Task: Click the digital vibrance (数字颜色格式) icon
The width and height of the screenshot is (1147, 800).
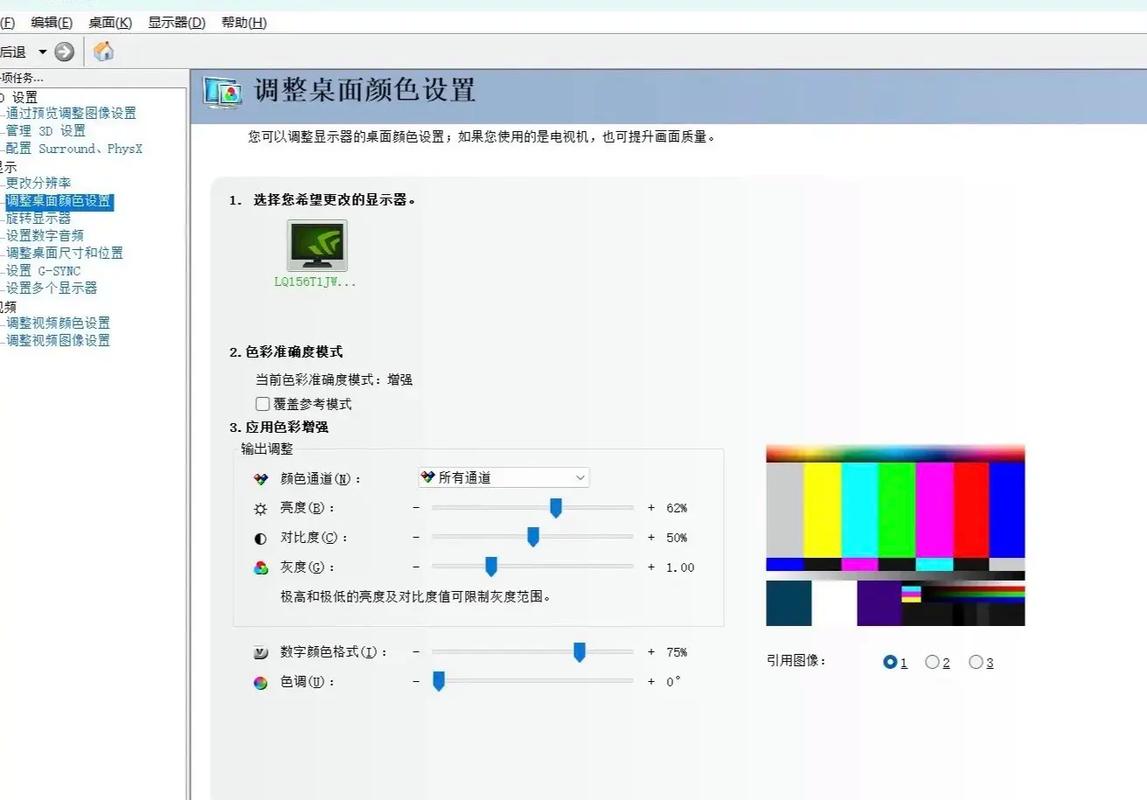Action: click(258, 652)
